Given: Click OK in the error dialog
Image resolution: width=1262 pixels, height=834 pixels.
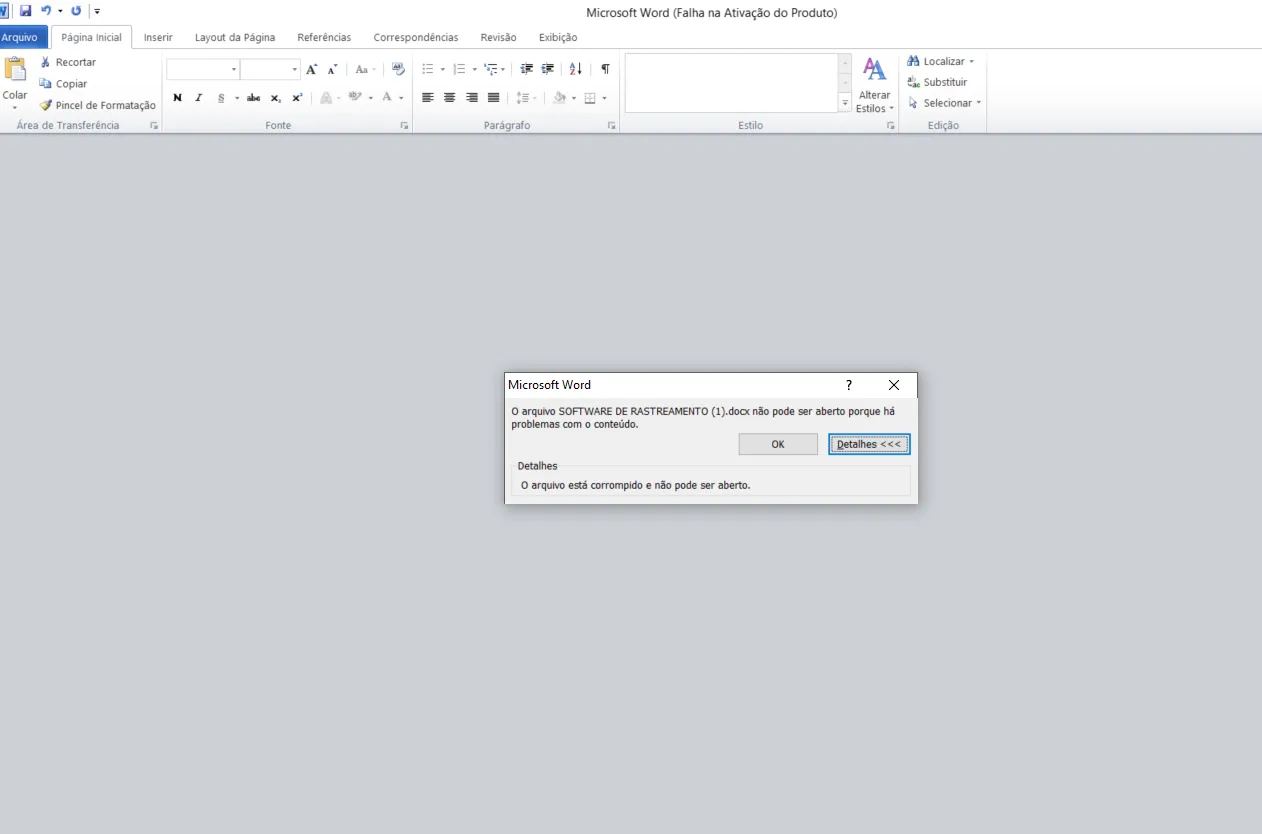Looking at the screenshot, I should pos(778,444).
